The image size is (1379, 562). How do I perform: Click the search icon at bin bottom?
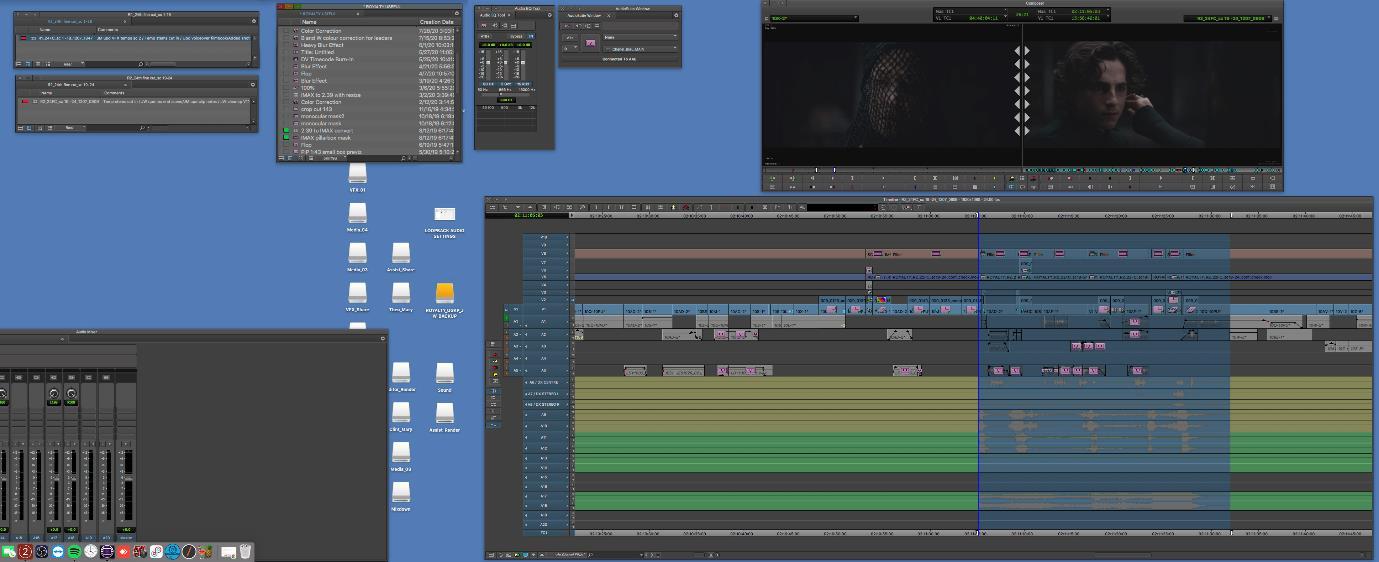tap(403, 158)
